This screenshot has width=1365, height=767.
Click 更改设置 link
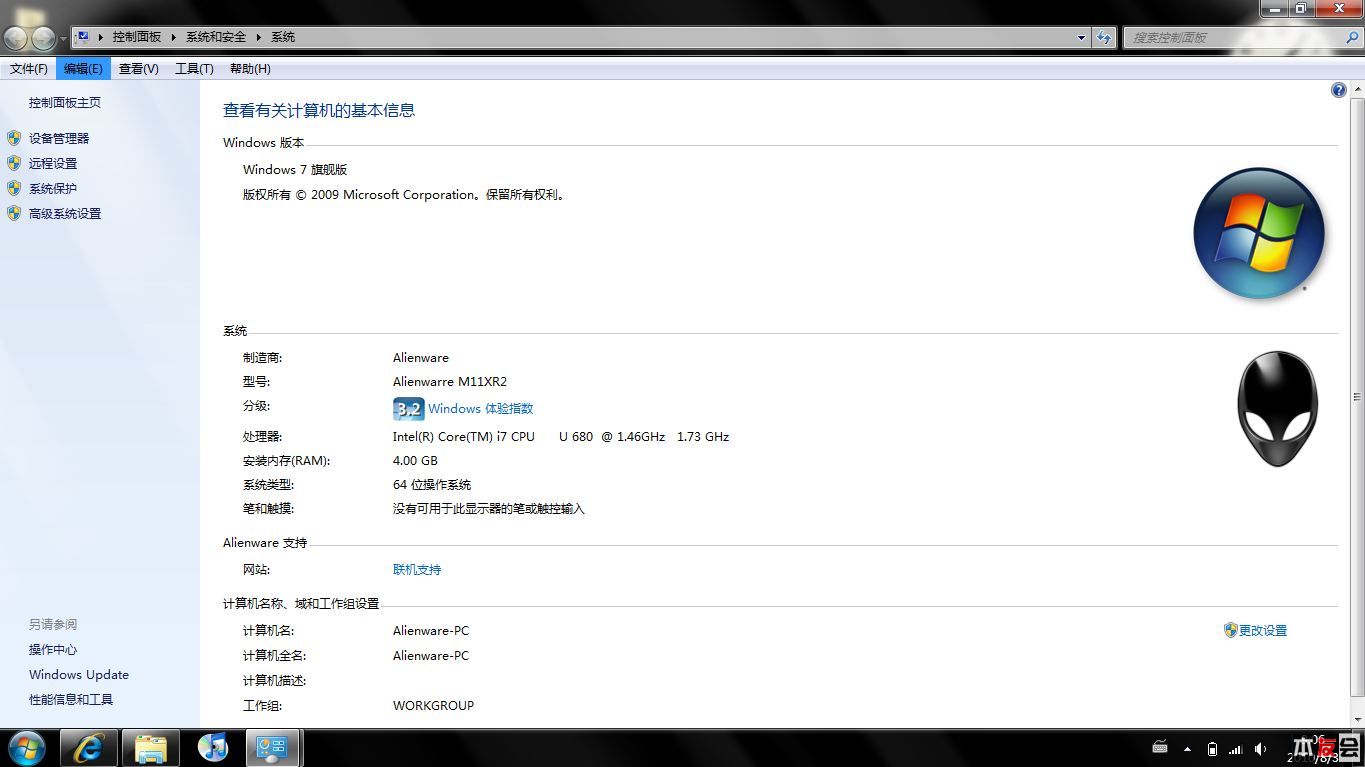tap(1263, 631)
